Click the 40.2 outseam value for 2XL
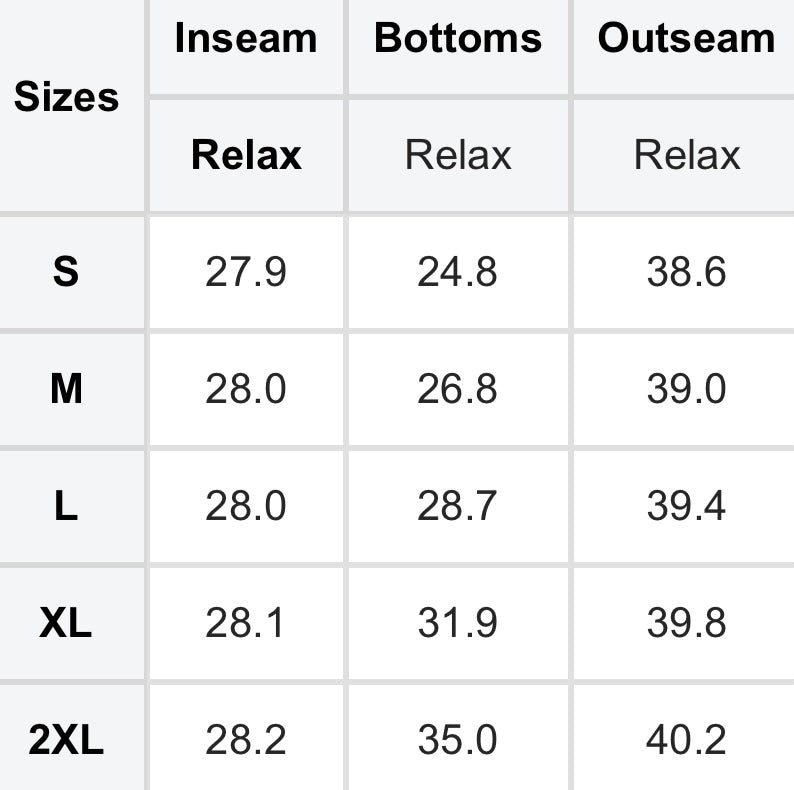 pos(686,740)
